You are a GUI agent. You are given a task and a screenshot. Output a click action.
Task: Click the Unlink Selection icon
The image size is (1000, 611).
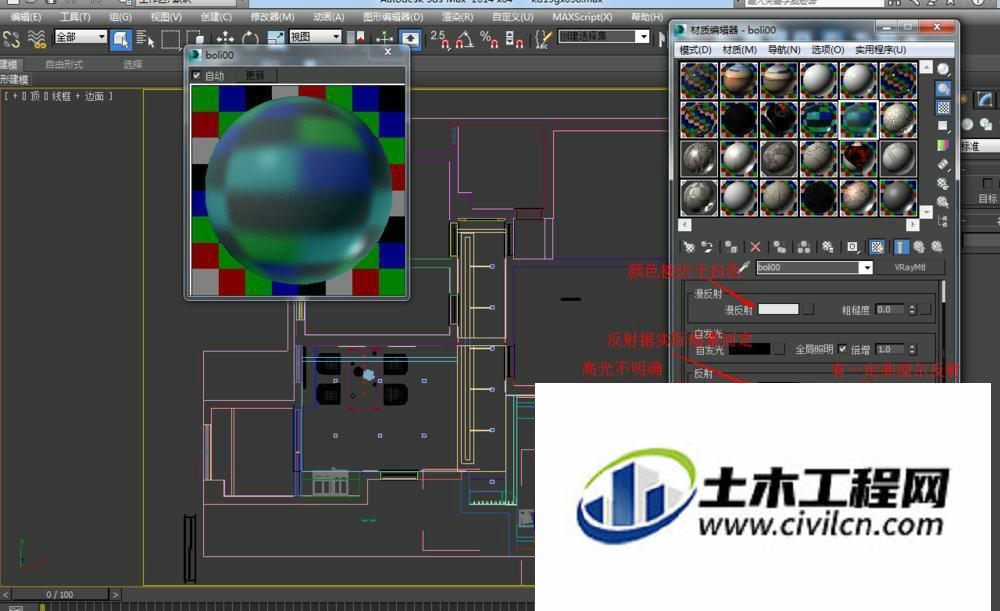pyautogui.click(x=11, y=40)
